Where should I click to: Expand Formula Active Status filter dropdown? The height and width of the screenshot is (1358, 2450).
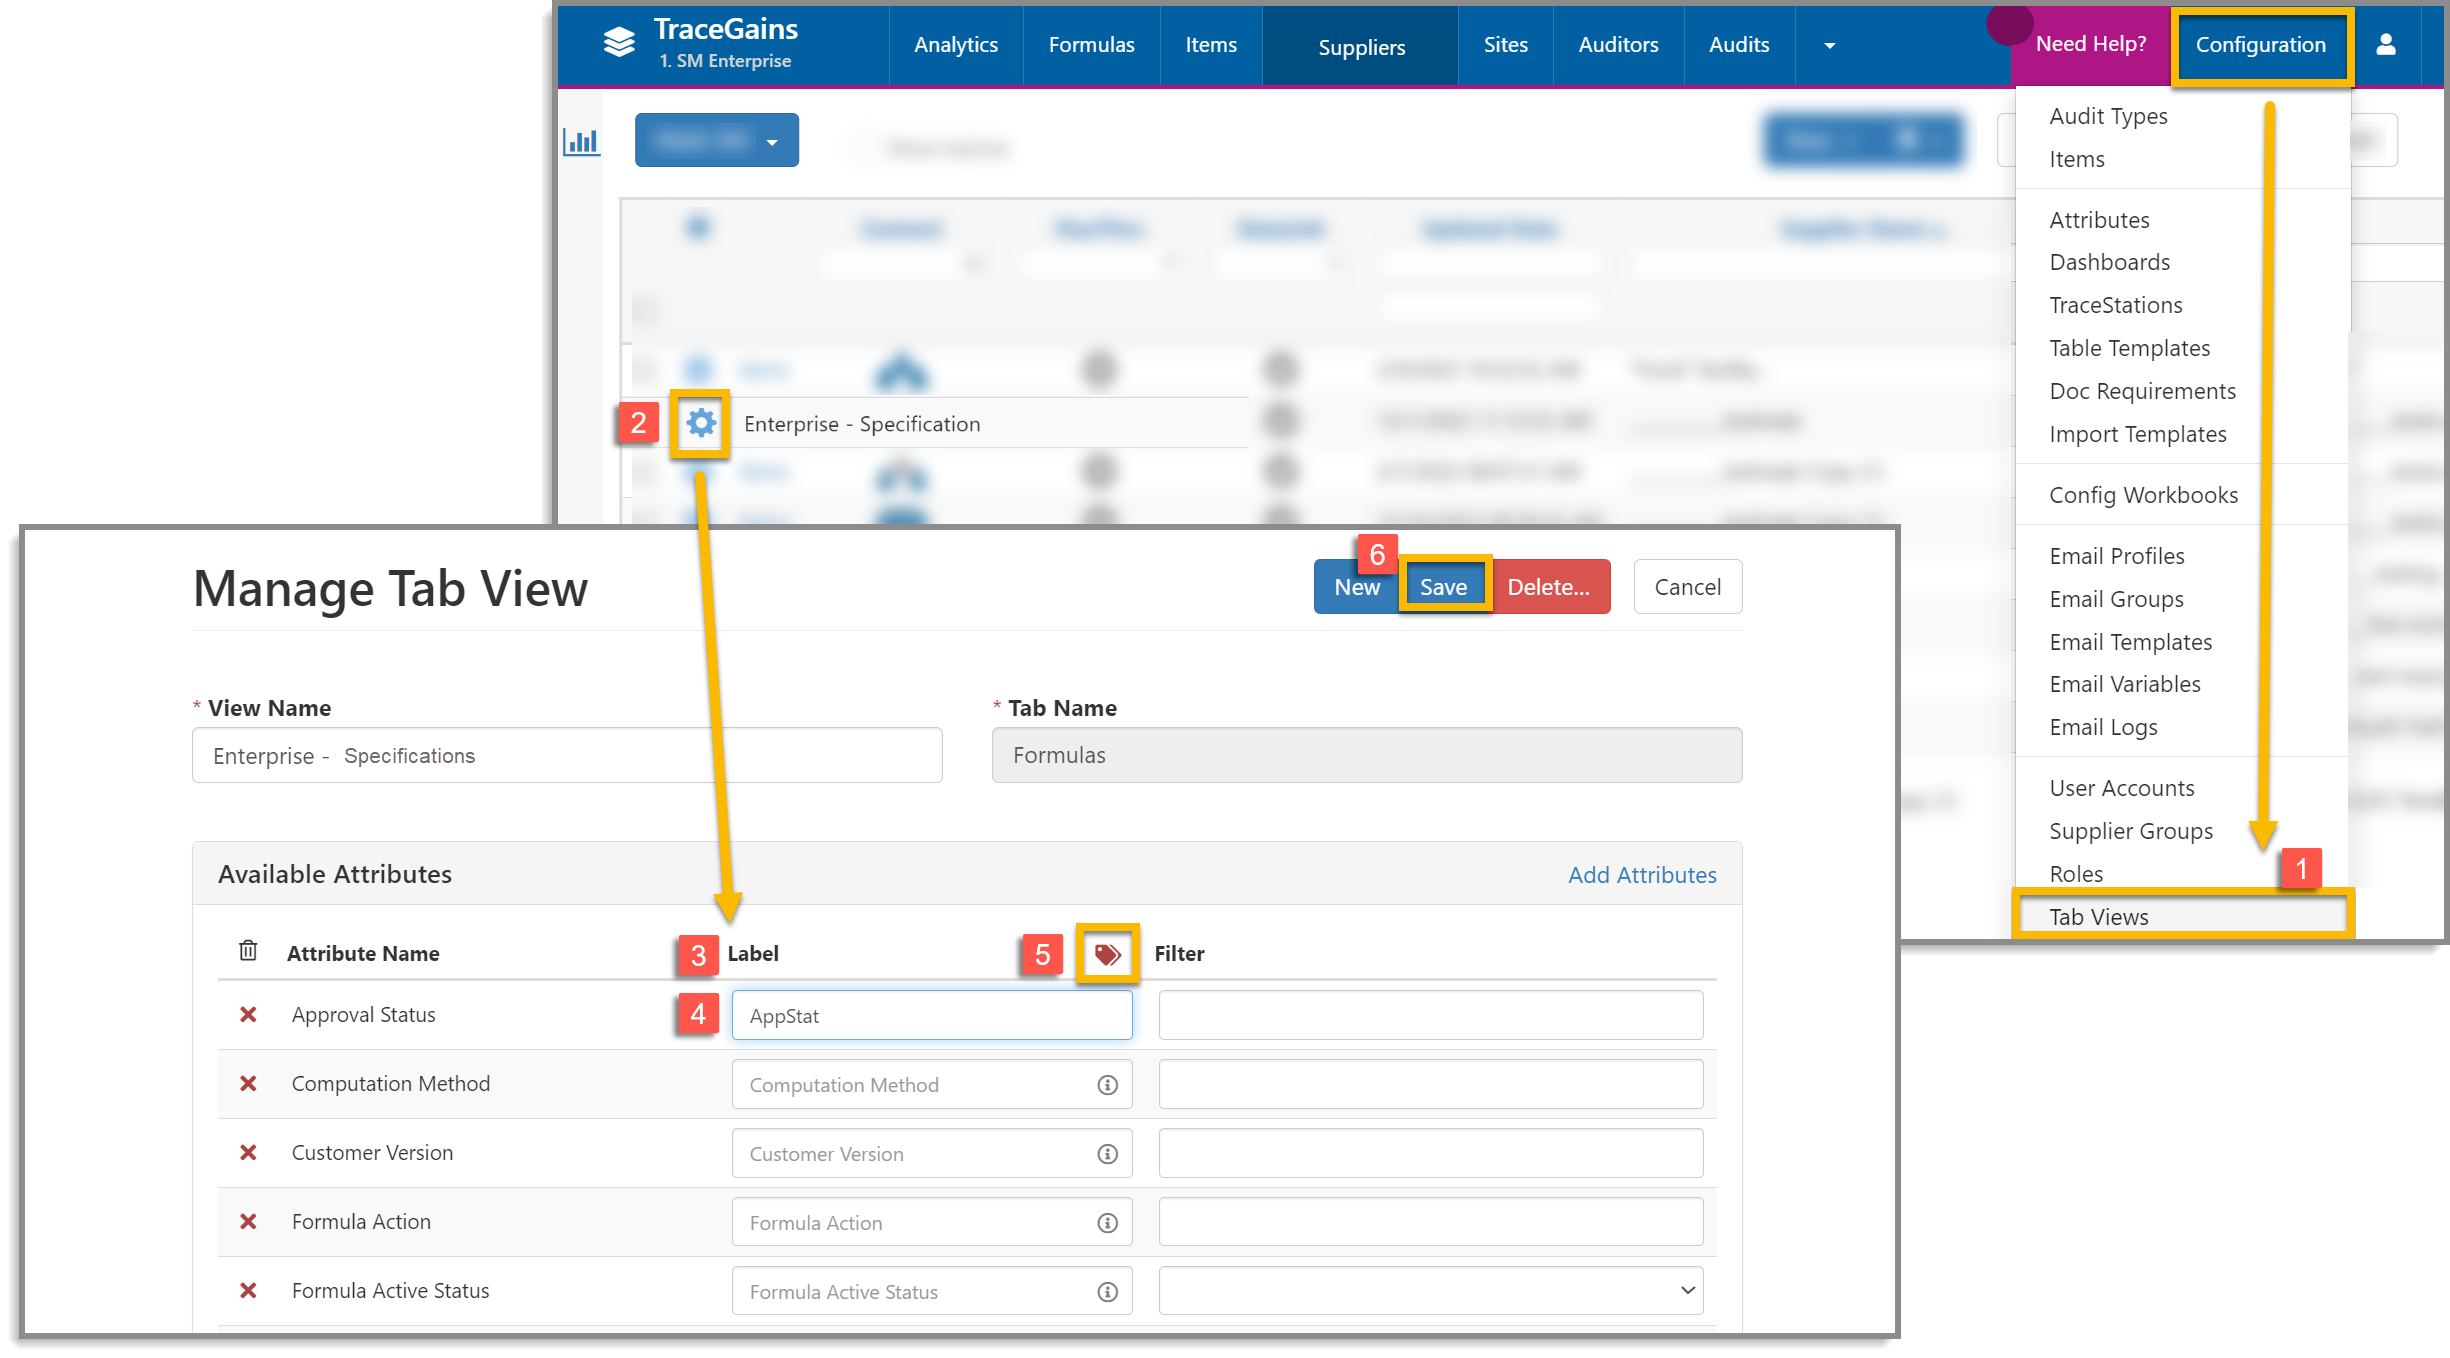[x=1687, y=1291]
